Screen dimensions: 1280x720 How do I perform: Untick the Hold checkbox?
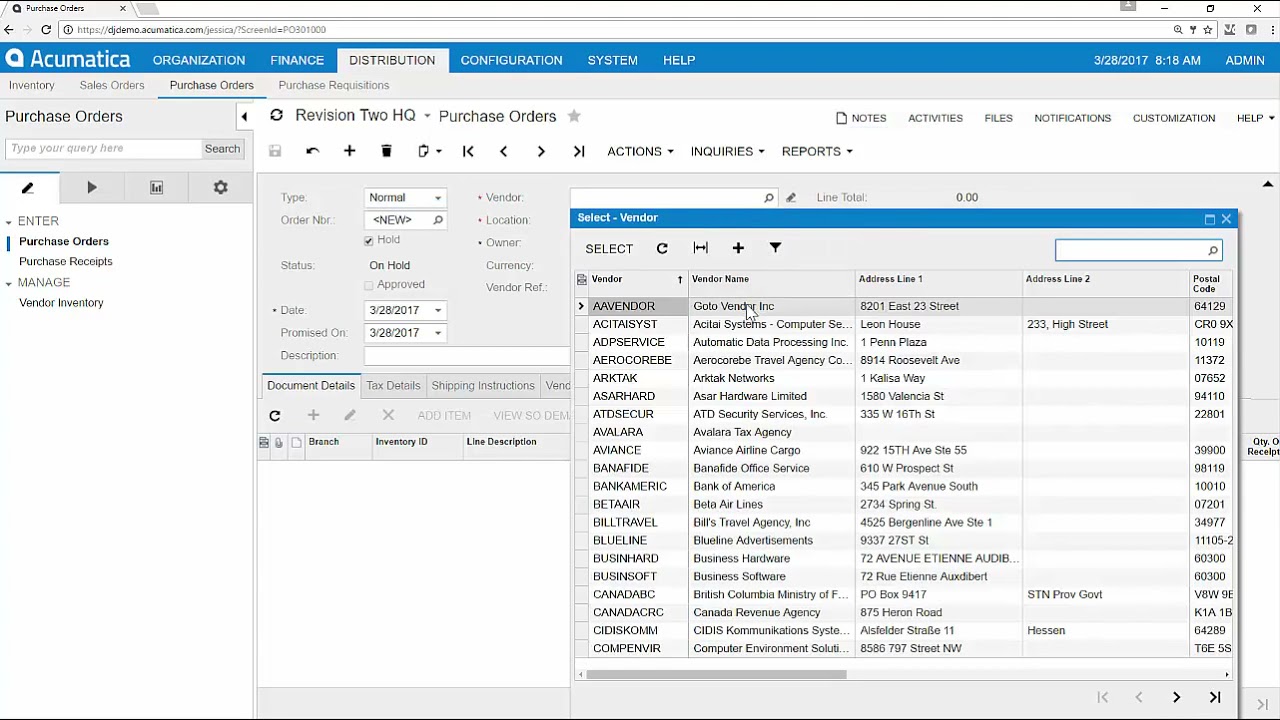(369, 240)
